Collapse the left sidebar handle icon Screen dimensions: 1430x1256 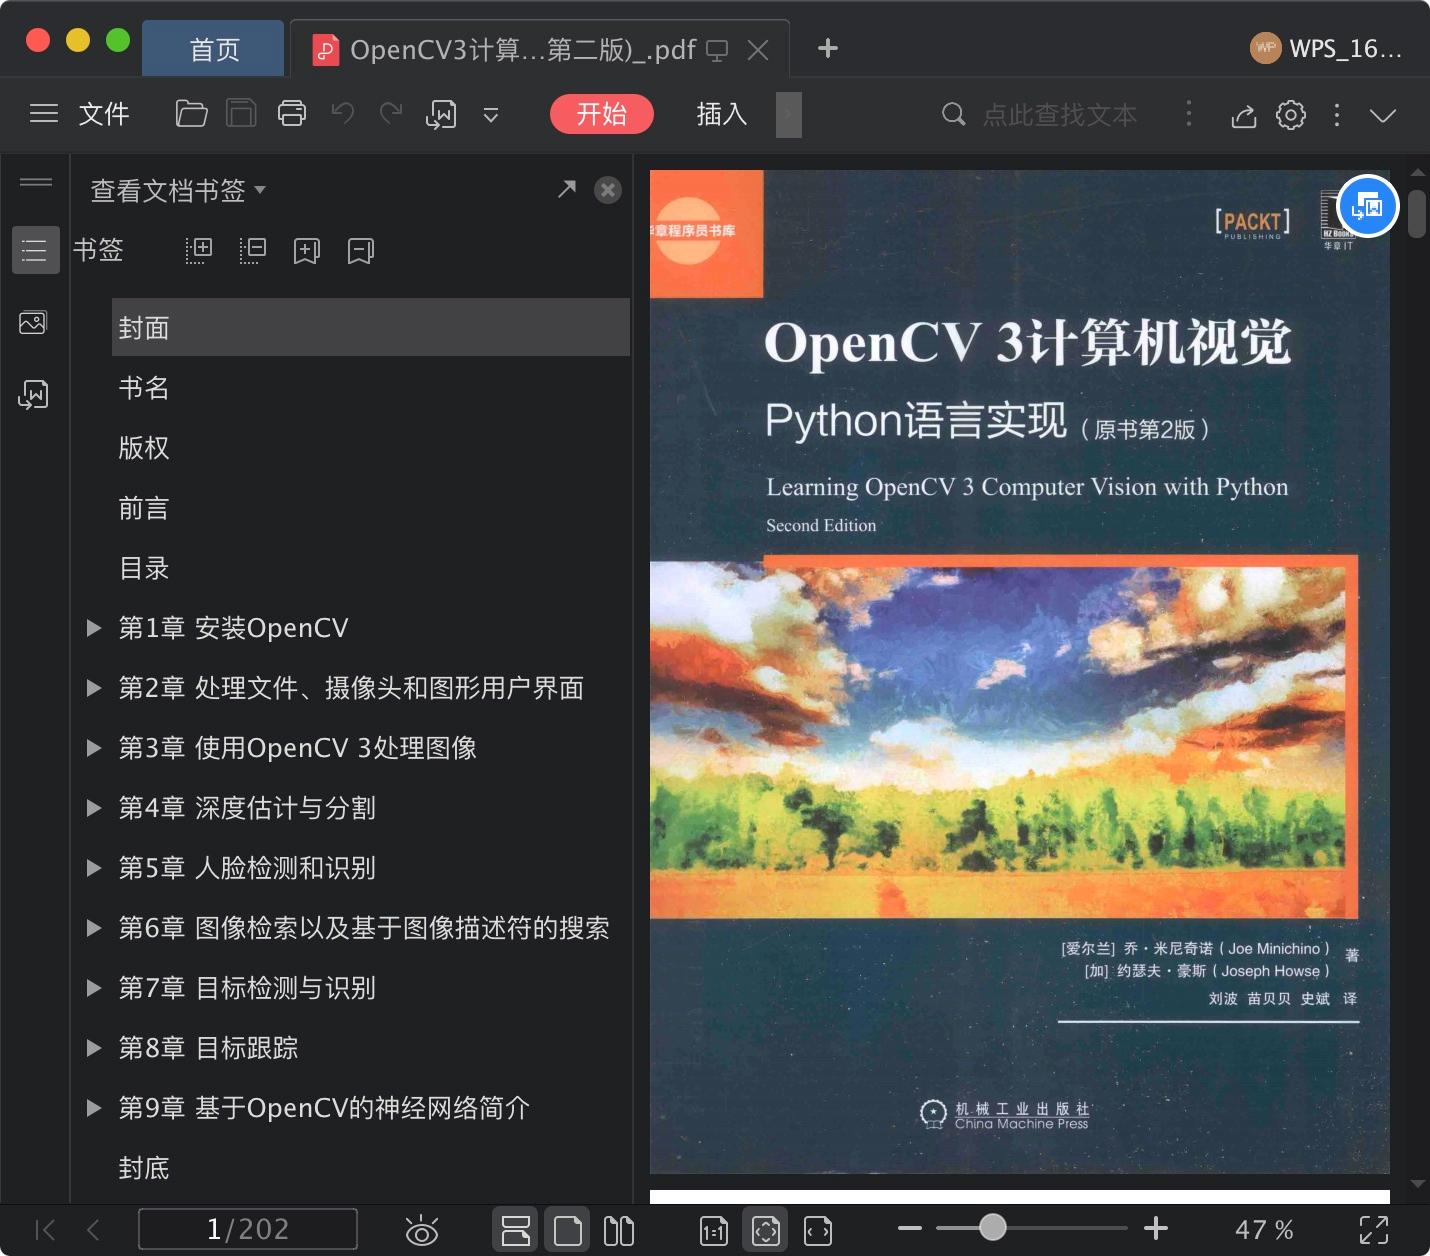36,182
